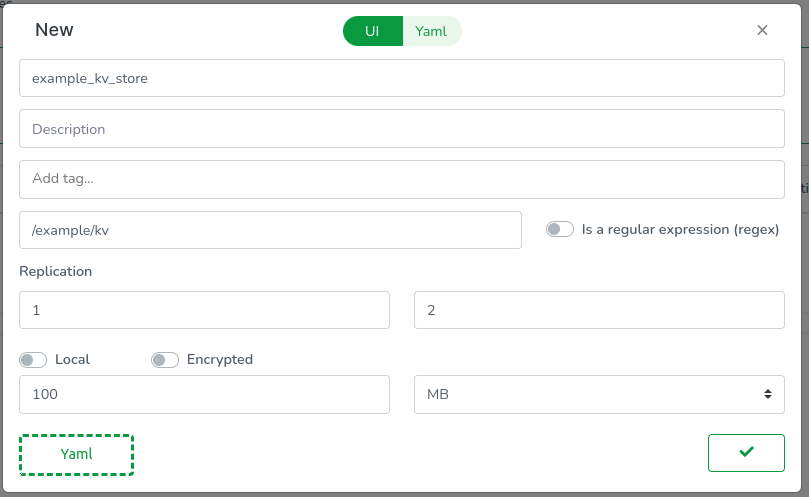Focus the example_kv_store name field
Image resolution: width=809 pixels, height=497 pixels.
coord(401,78)
